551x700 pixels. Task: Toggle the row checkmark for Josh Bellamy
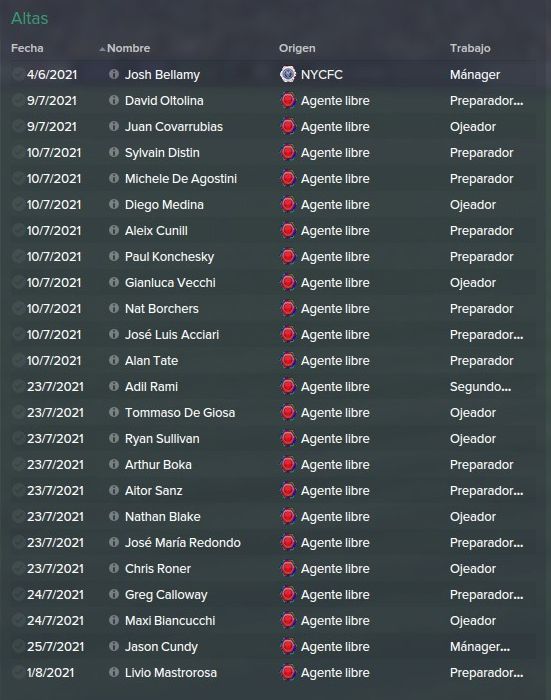[x=18, y=74]
